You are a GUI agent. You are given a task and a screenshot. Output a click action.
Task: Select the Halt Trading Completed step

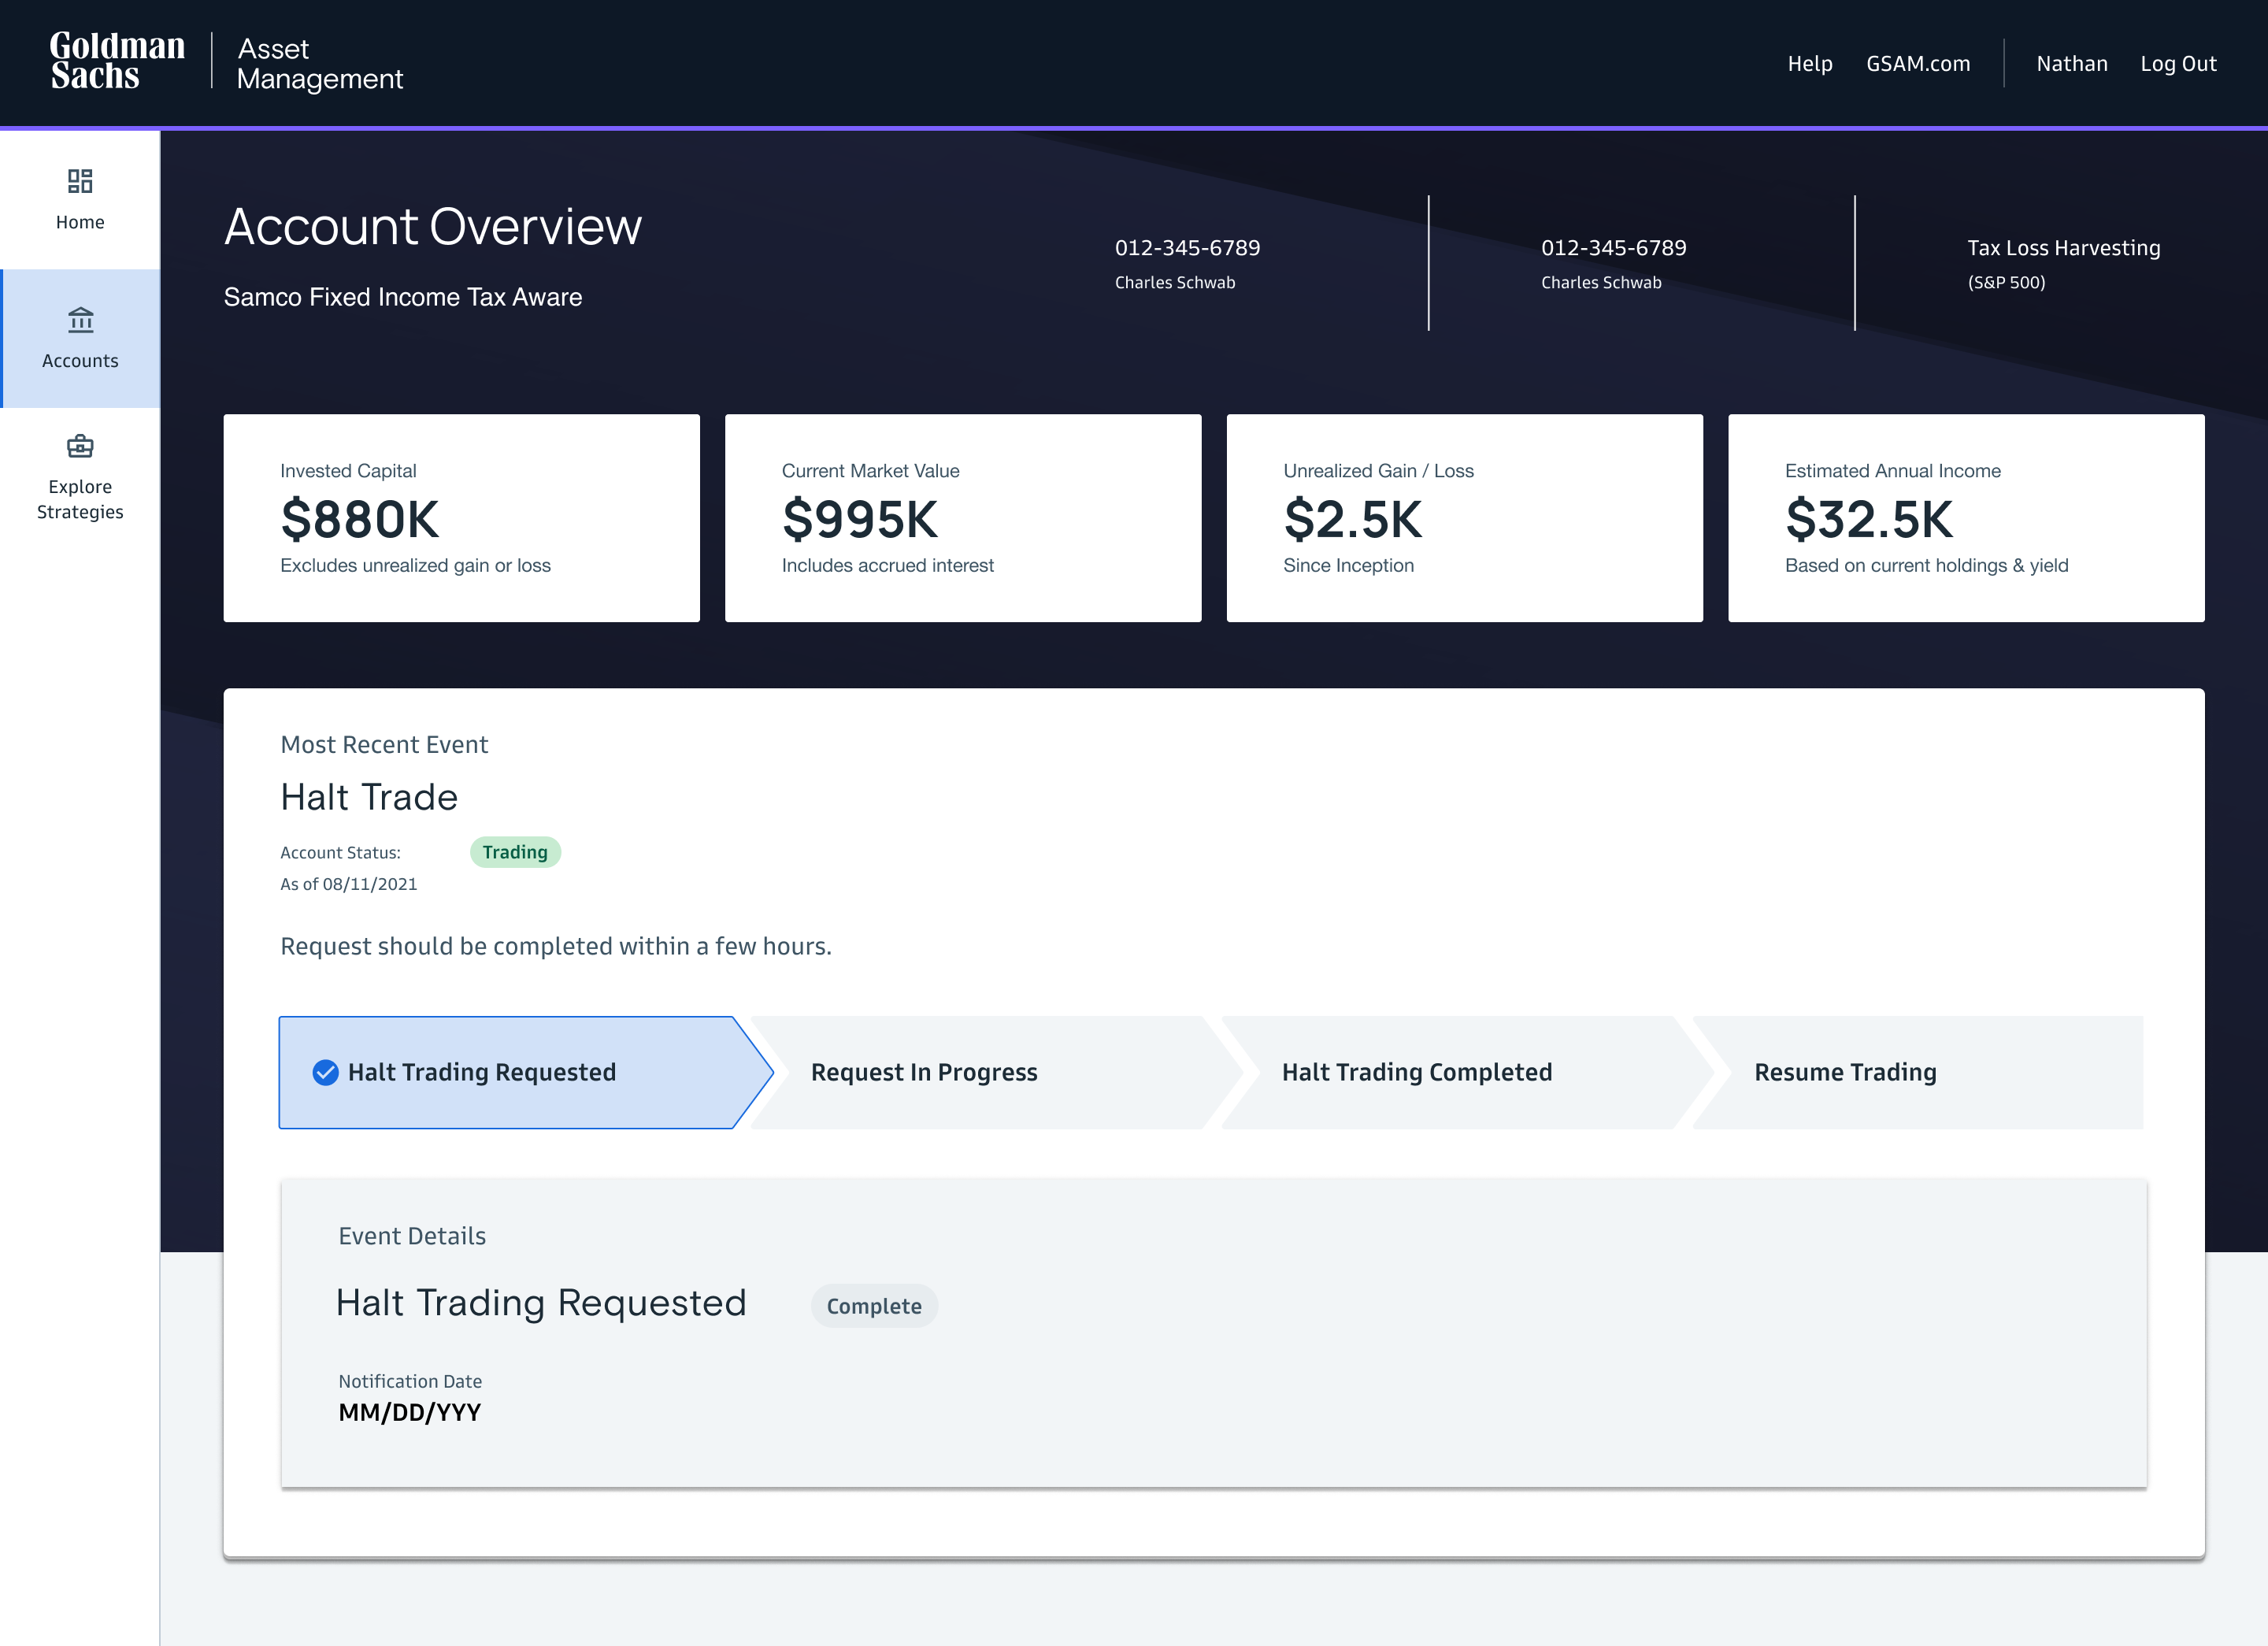(1468, 1073)
